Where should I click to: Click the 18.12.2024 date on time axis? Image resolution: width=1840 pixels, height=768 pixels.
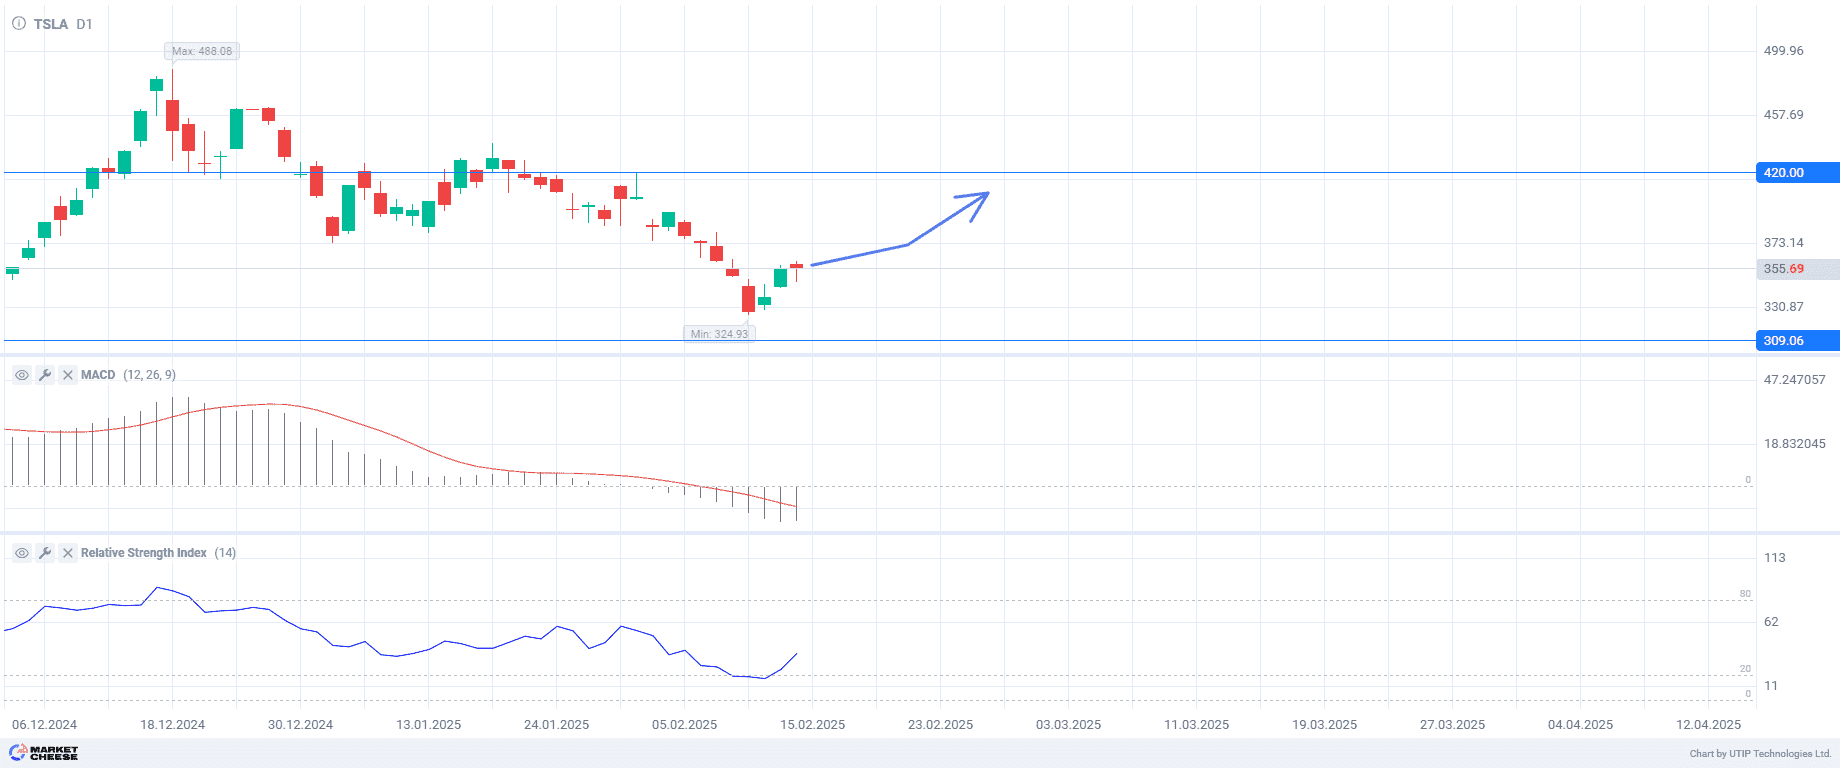(x=172, y=725)
